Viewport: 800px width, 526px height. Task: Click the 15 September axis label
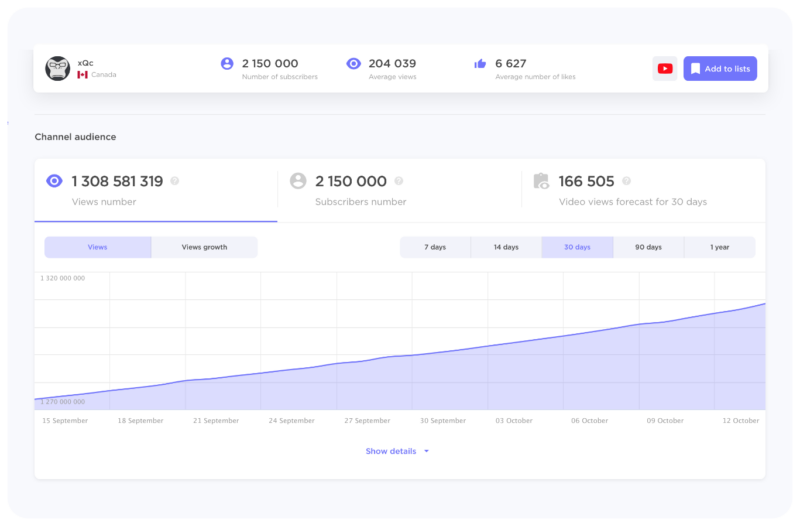(x=65, y=420)
